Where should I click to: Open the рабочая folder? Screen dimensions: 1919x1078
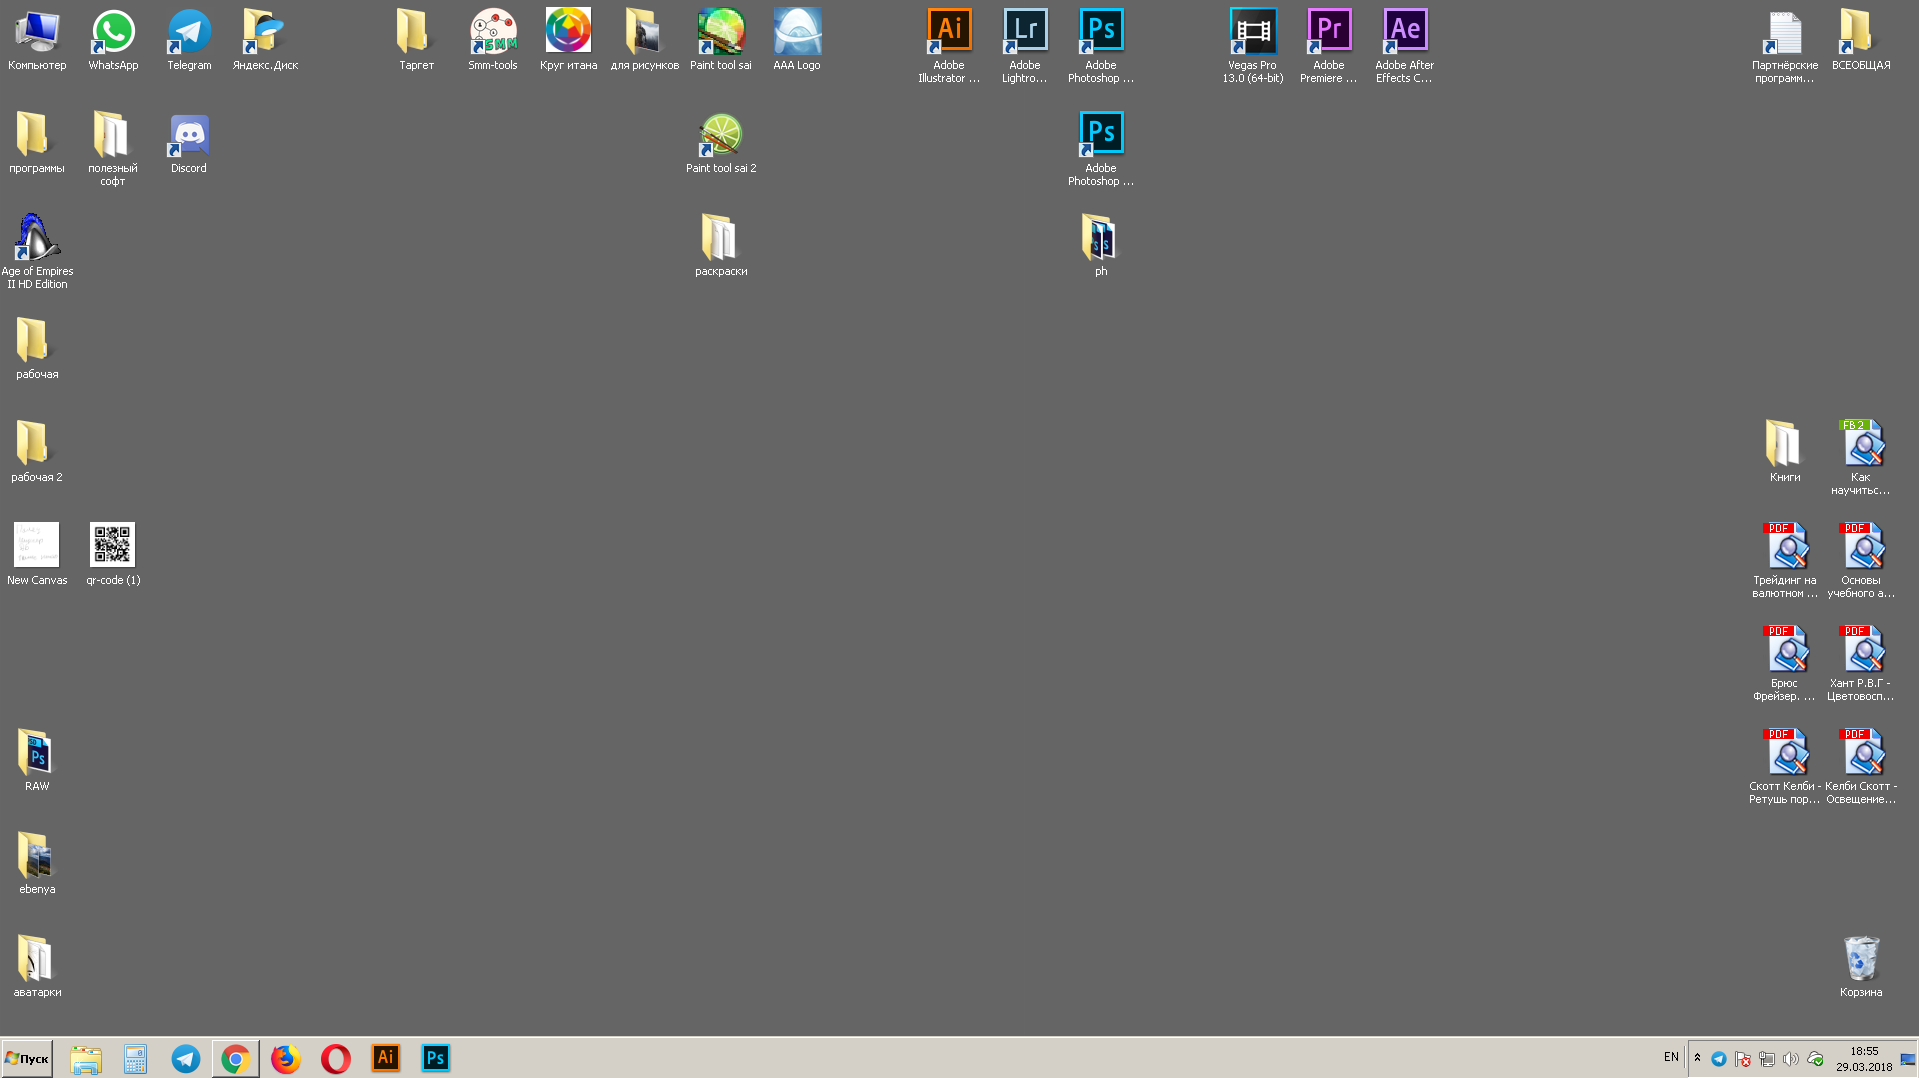click(x=37, y=349)
